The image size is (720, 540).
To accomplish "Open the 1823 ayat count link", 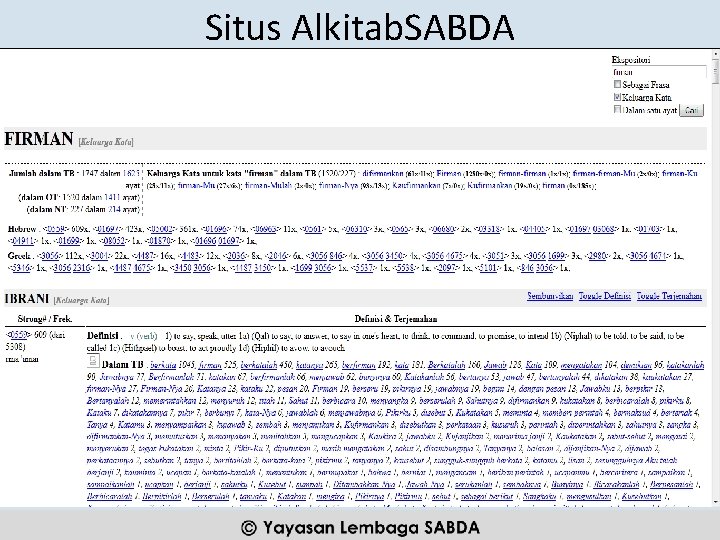I will click(131, 173).
